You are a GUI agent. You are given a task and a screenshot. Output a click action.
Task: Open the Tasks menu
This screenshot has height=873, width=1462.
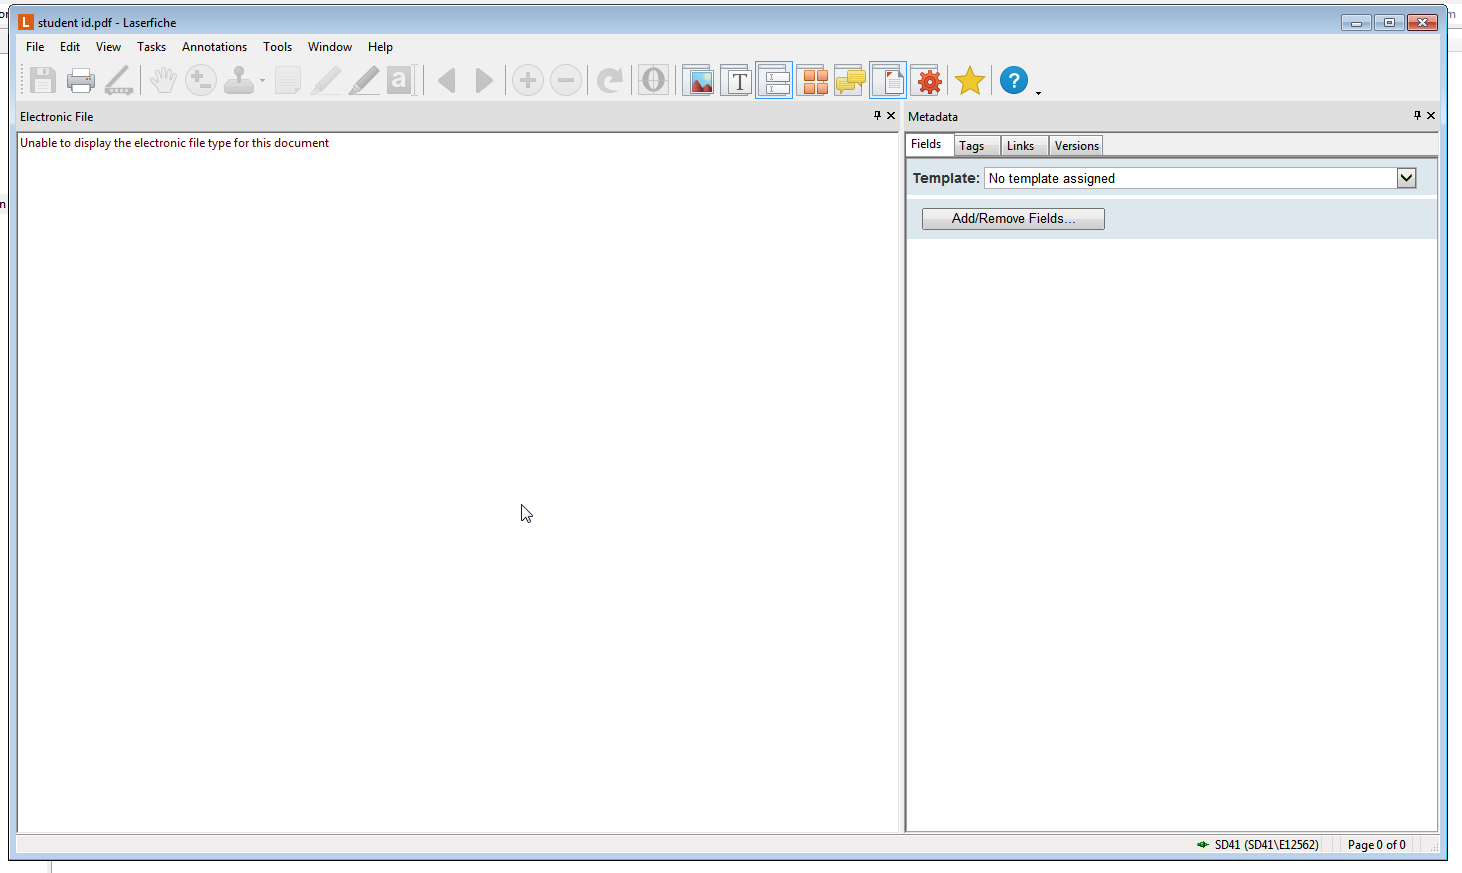click(x=151, y=47)
